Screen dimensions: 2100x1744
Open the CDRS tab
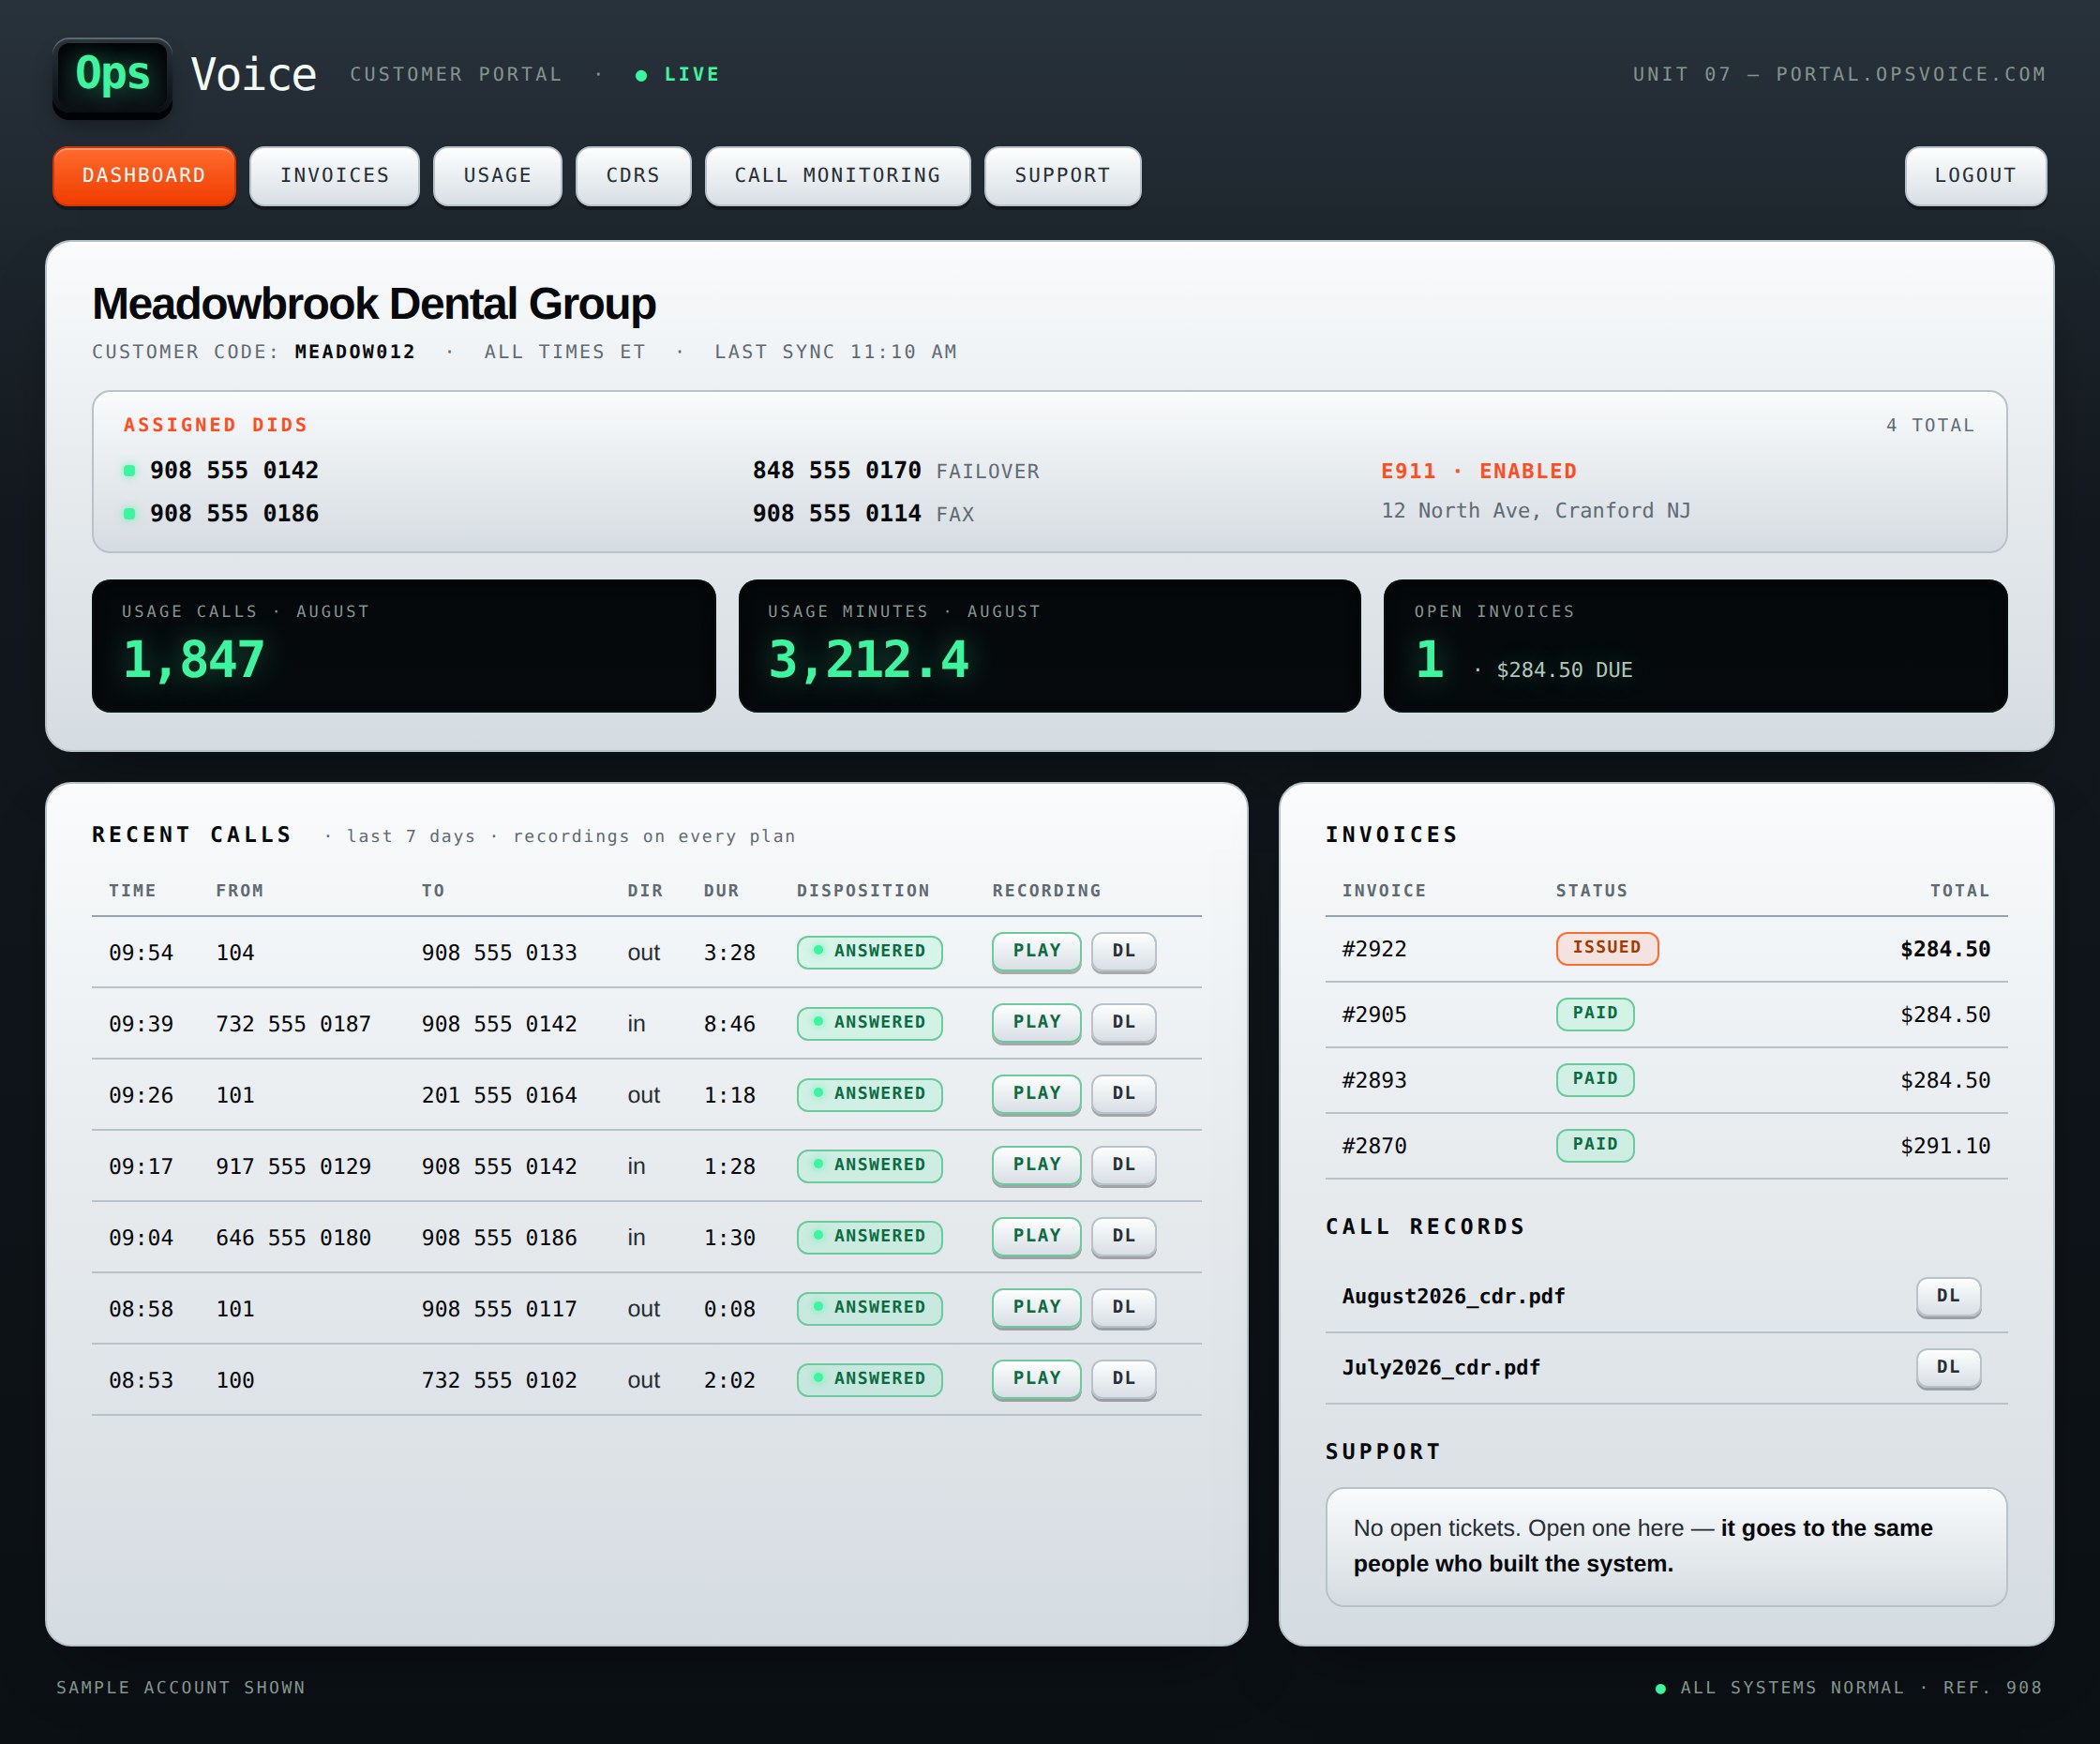pos(633,176)
